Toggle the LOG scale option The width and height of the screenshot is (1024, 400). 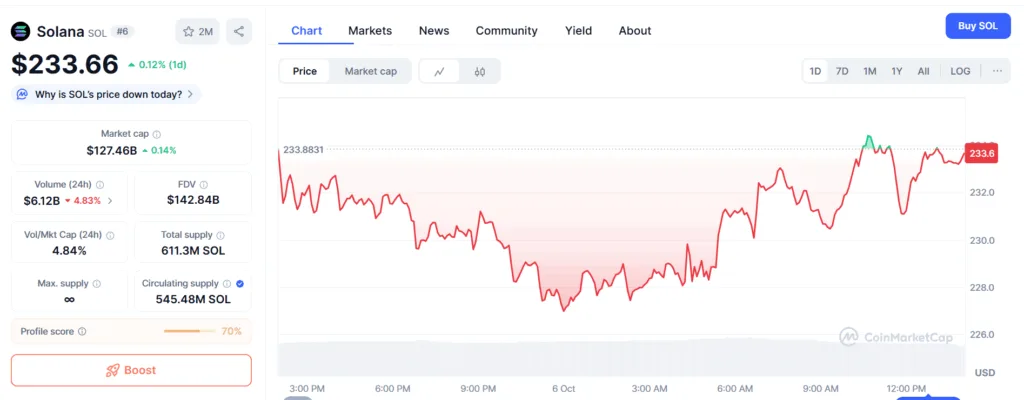(960, 72)
